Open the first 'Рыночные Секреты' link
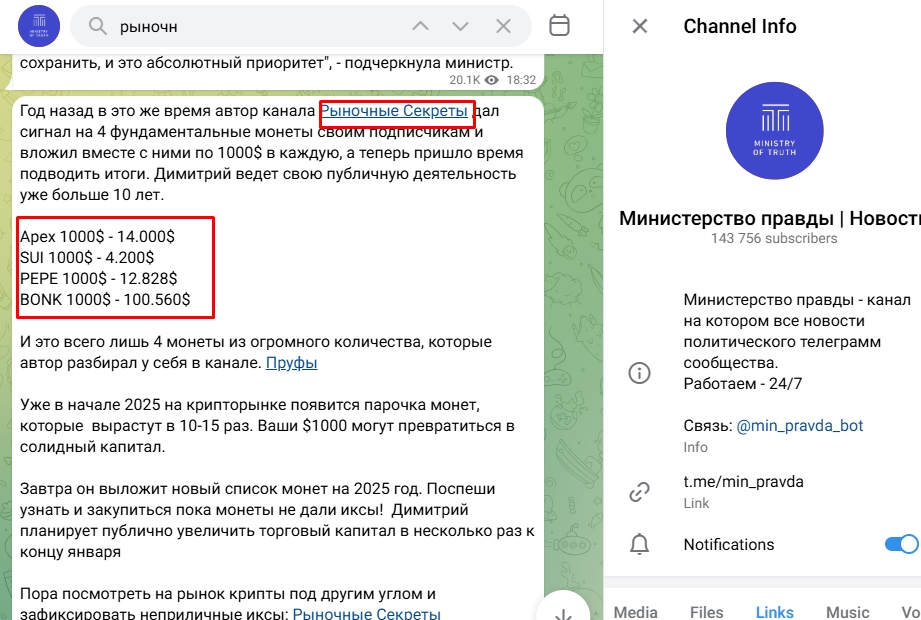Image resolution: width=921 pixels, height=620 pixels. [394, 111]
